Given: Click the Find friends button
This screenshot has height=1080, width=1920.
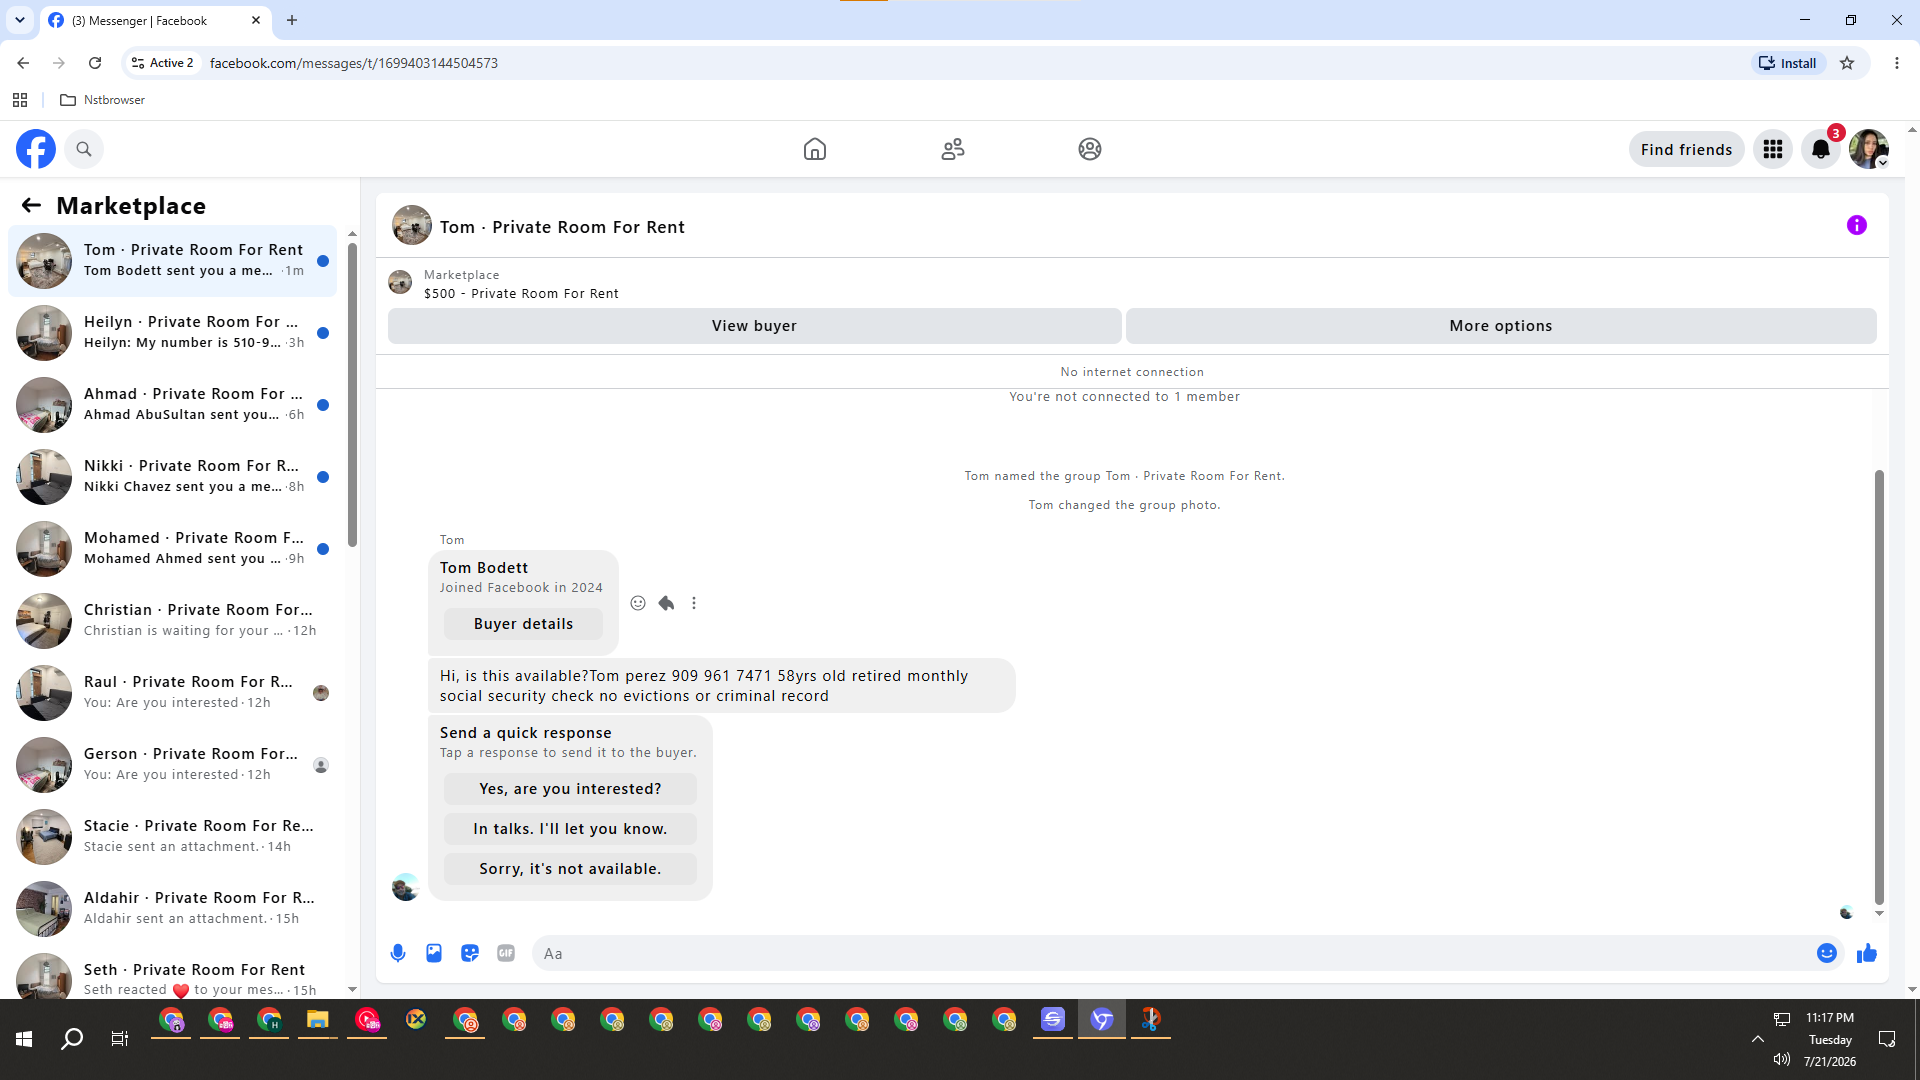Looking at the screenshot, I should [1686, 149].
